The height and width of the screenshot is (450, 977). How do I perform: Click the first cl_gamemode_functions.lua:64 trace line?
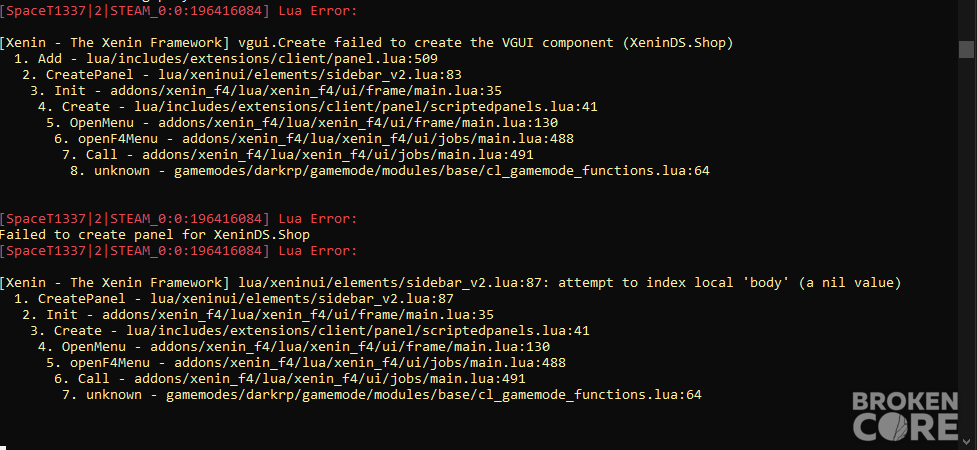click(x=390, y=171)
